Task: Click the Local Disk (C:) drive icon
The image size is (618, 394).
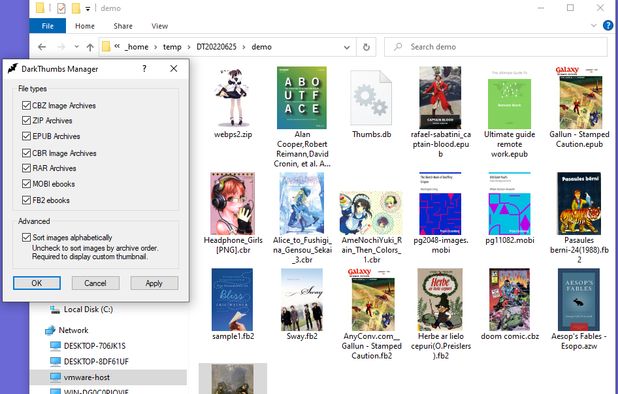Action: point(55,310)
